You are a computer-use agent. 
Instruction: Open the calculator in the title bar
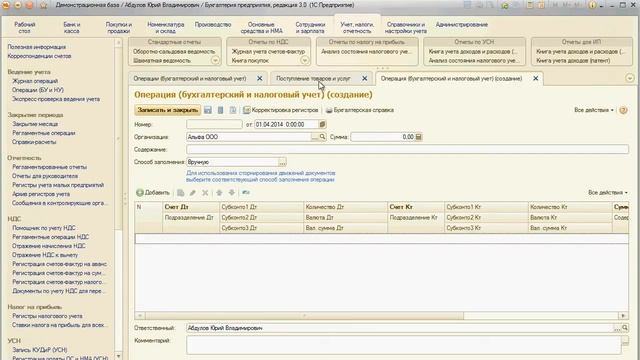(x=529, y=5)
